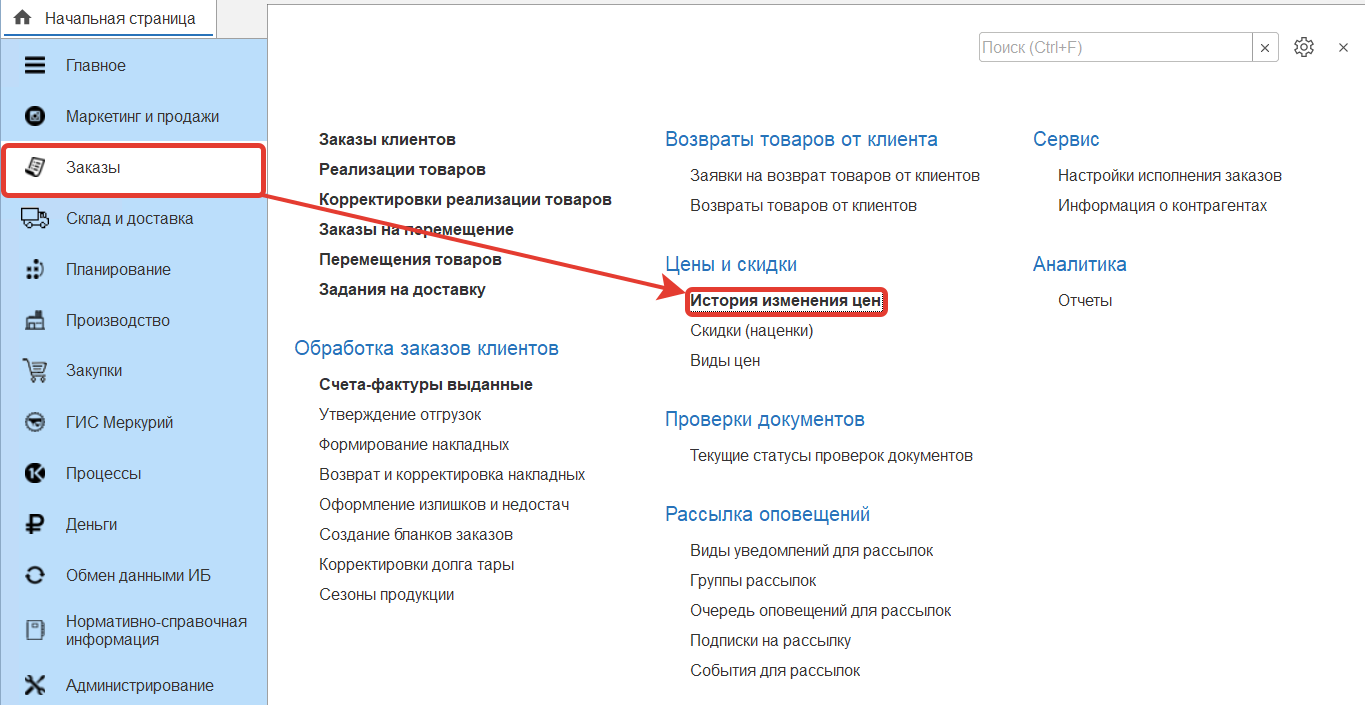The image size is (1365, 705).
Task: Open the settings gear next to search
Action: [1303, 47]
